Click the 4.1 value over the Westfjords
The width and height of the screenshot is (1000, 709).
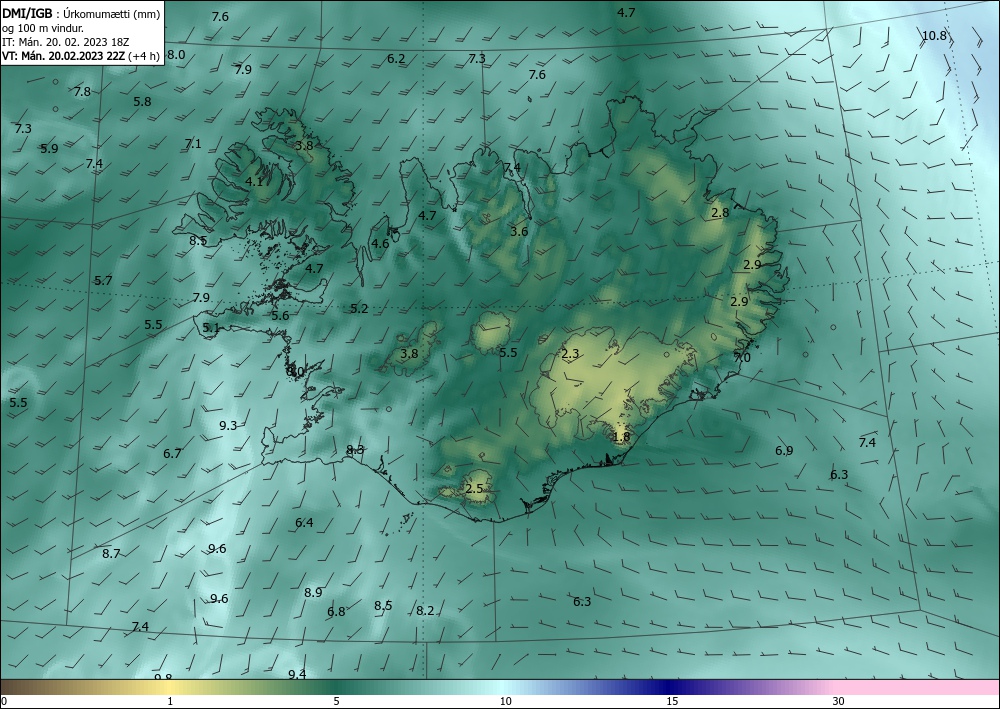(254, 182)
